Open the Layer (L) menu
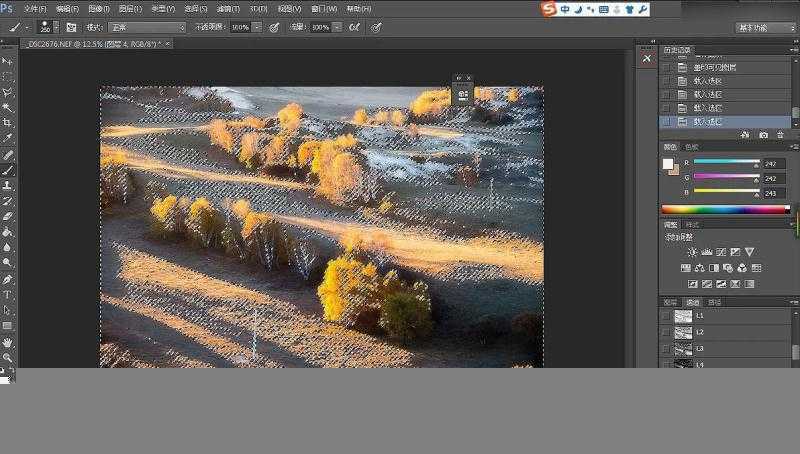The image size is (800, 454). [x=130, y=9]
